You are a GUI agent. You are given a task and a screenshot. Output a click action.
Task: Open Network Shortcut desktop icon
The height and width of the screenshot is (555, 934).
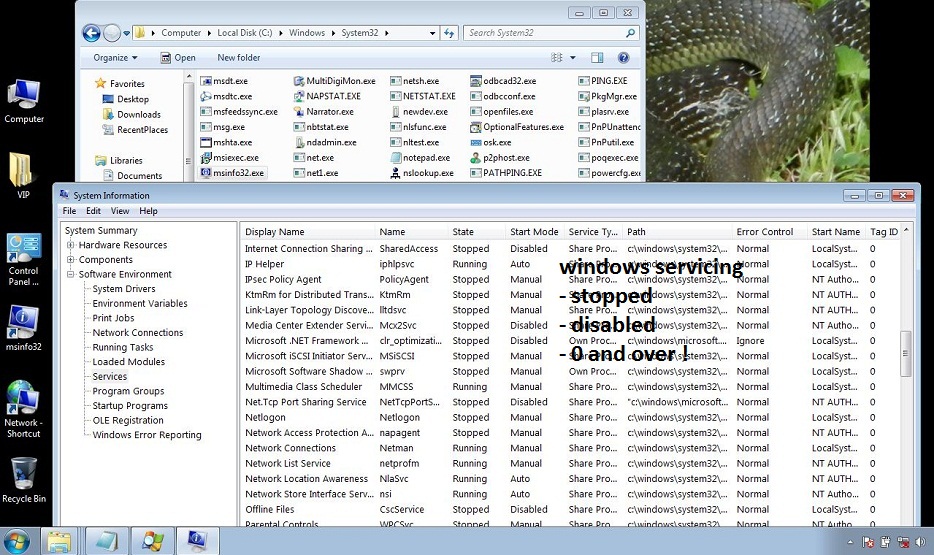point(23,409)
